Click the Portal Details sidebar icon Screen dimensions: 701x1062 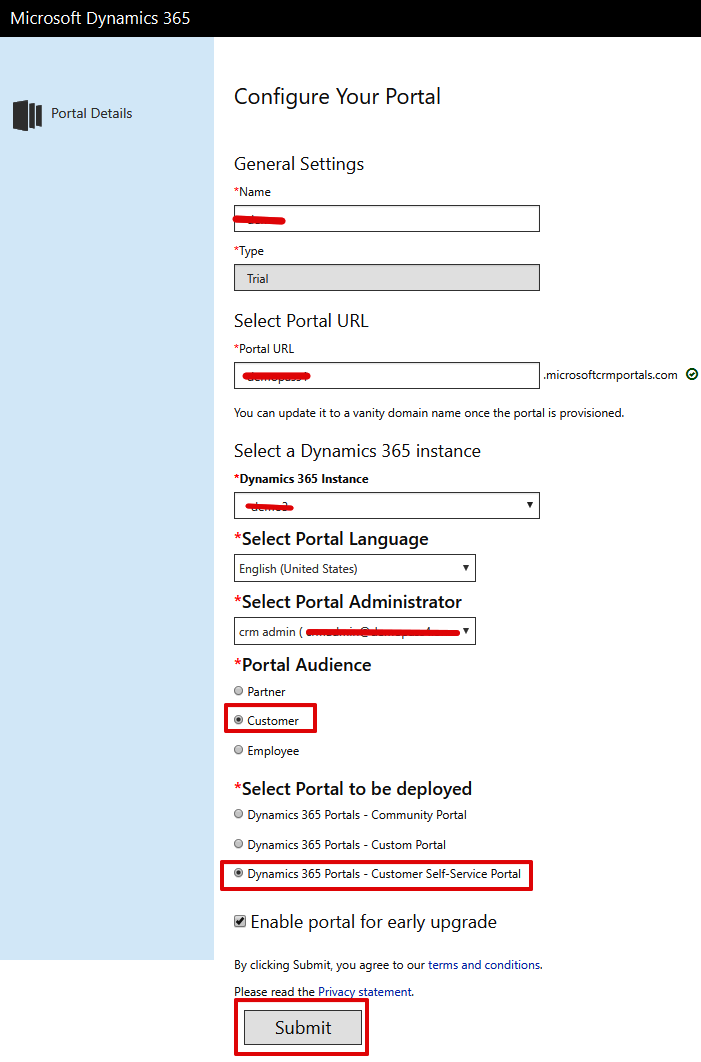pyautogui.click(x=27, y=115)
